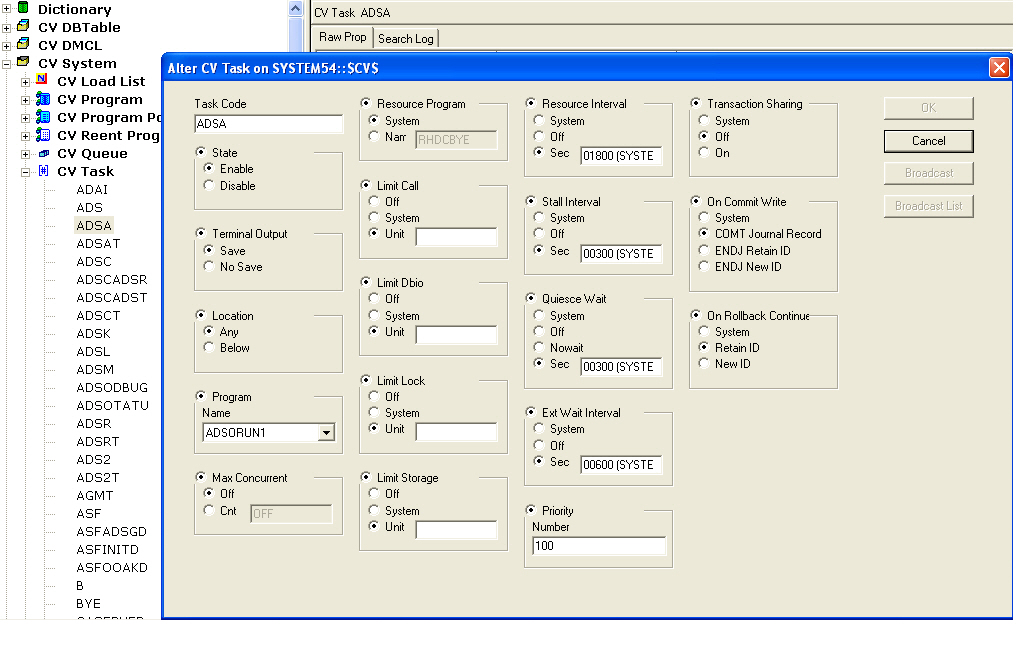This screenshot has height=650, width=1024.
Task: Set Stall Interval to Off
Action: [539, 233]
